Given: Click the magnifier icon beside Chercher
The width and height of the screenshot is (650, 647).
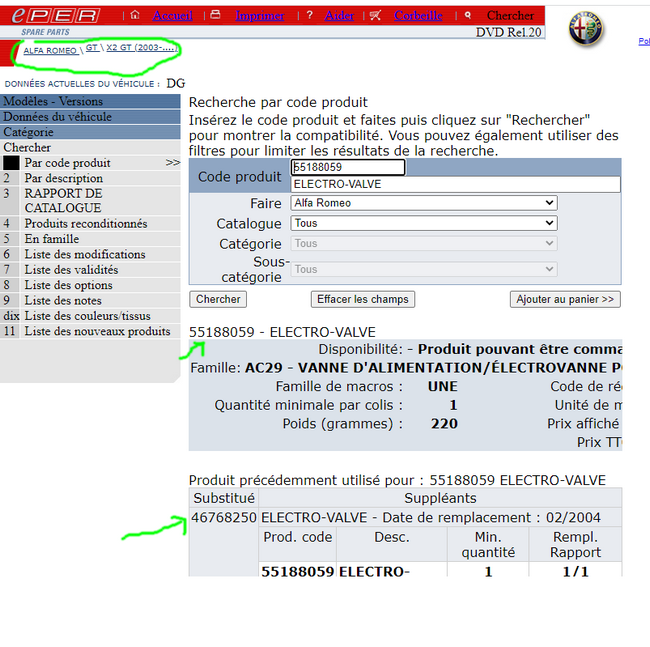Looking at the screenshot, I should pos(468,16).
